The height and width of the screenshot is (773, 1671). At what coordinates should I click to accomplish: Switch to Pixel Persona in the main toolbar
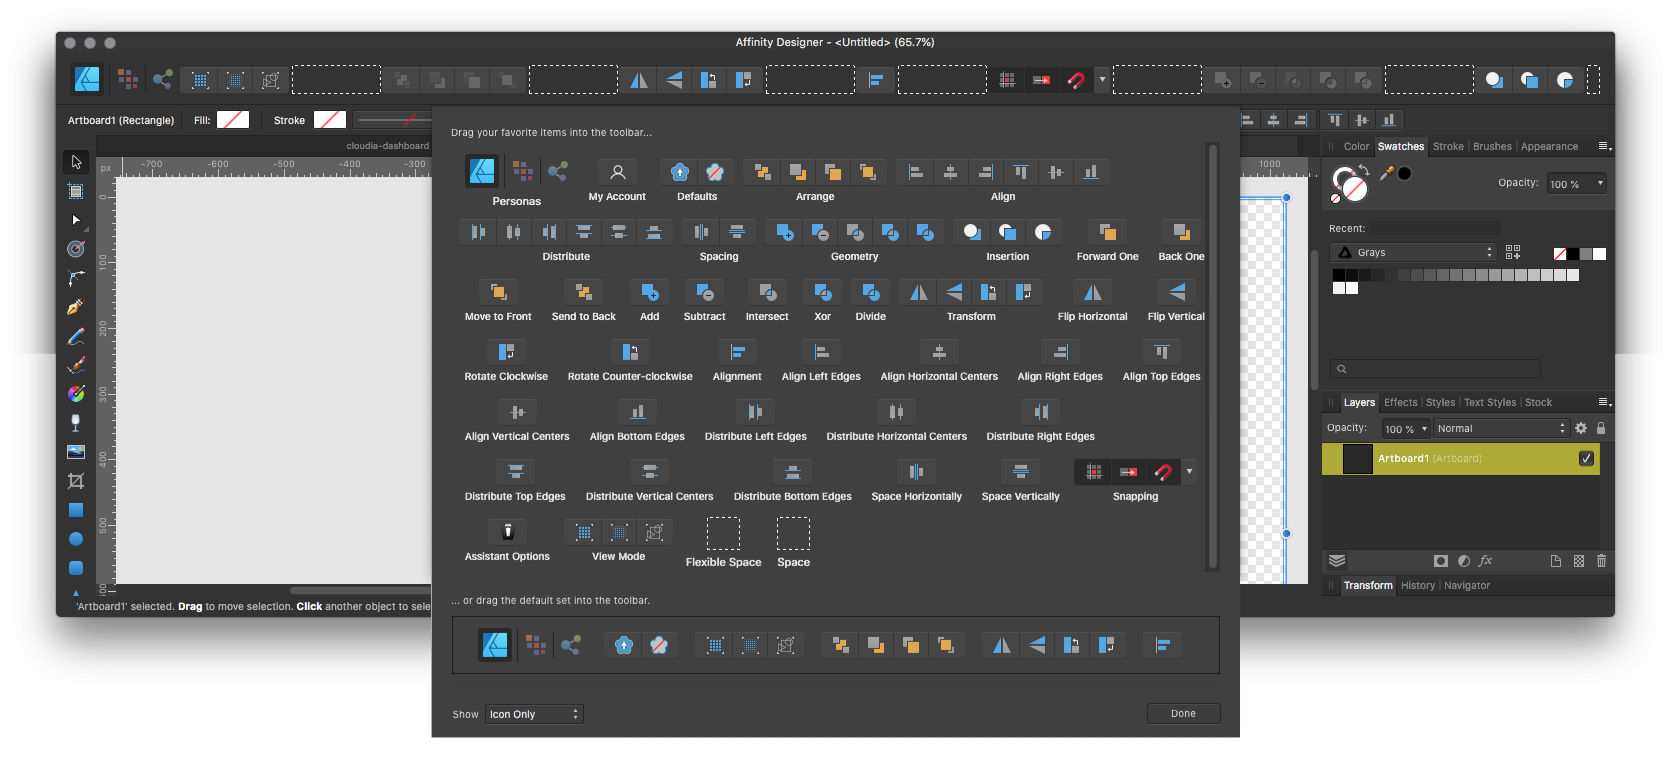[x=127, y=79]
